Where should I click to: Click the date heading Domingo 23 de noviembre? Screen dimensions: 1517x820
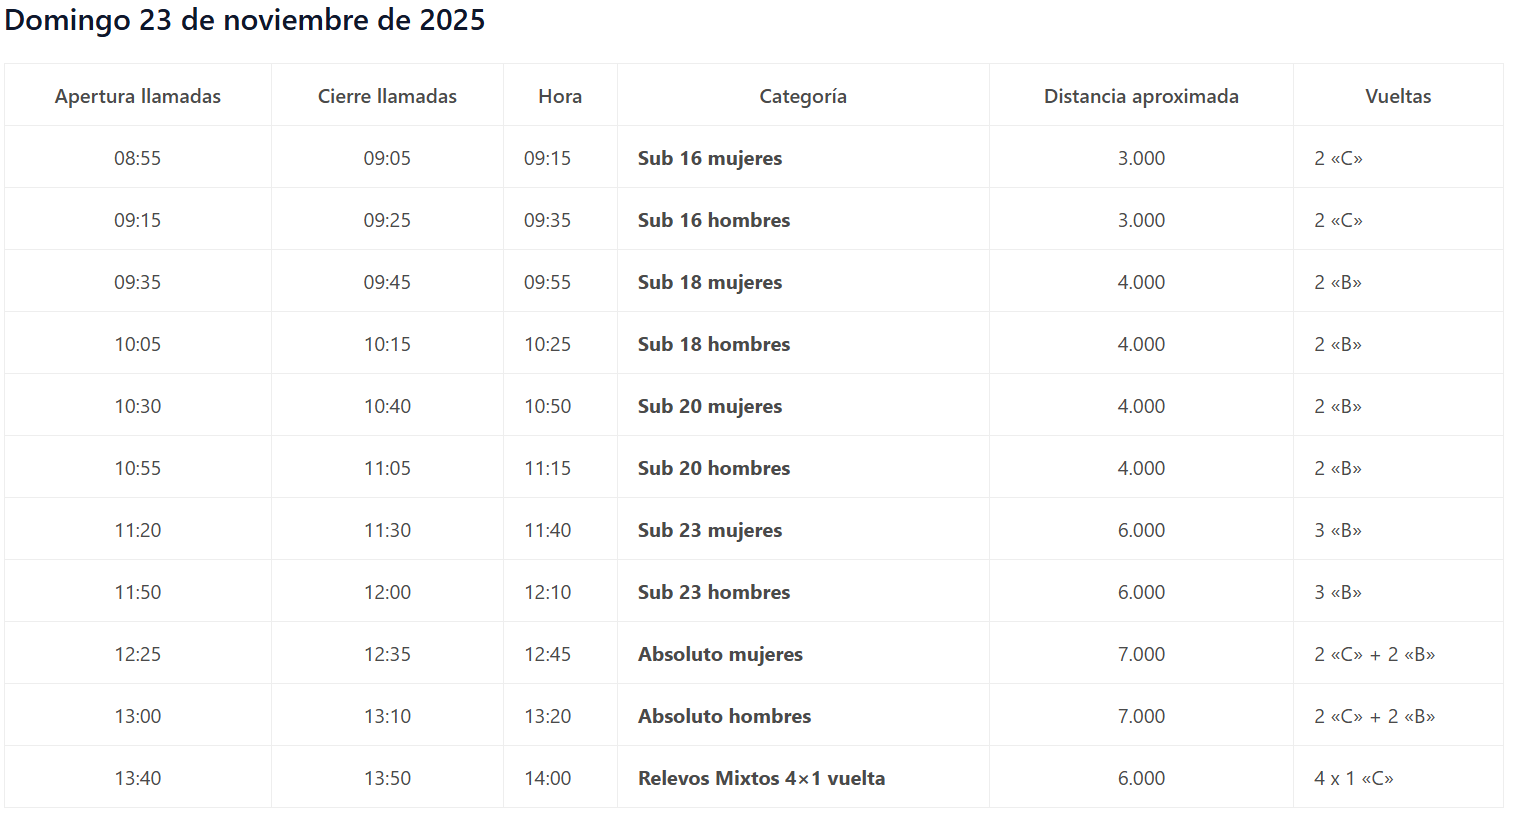[245, 21]
